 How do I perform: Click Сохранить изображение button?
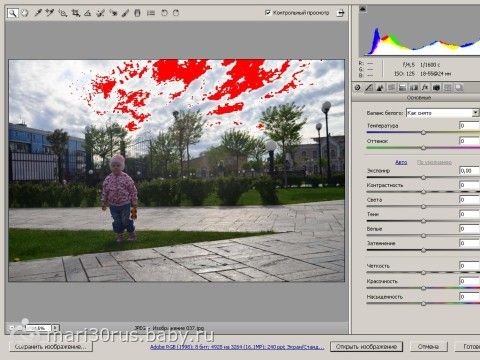(50, 347)
